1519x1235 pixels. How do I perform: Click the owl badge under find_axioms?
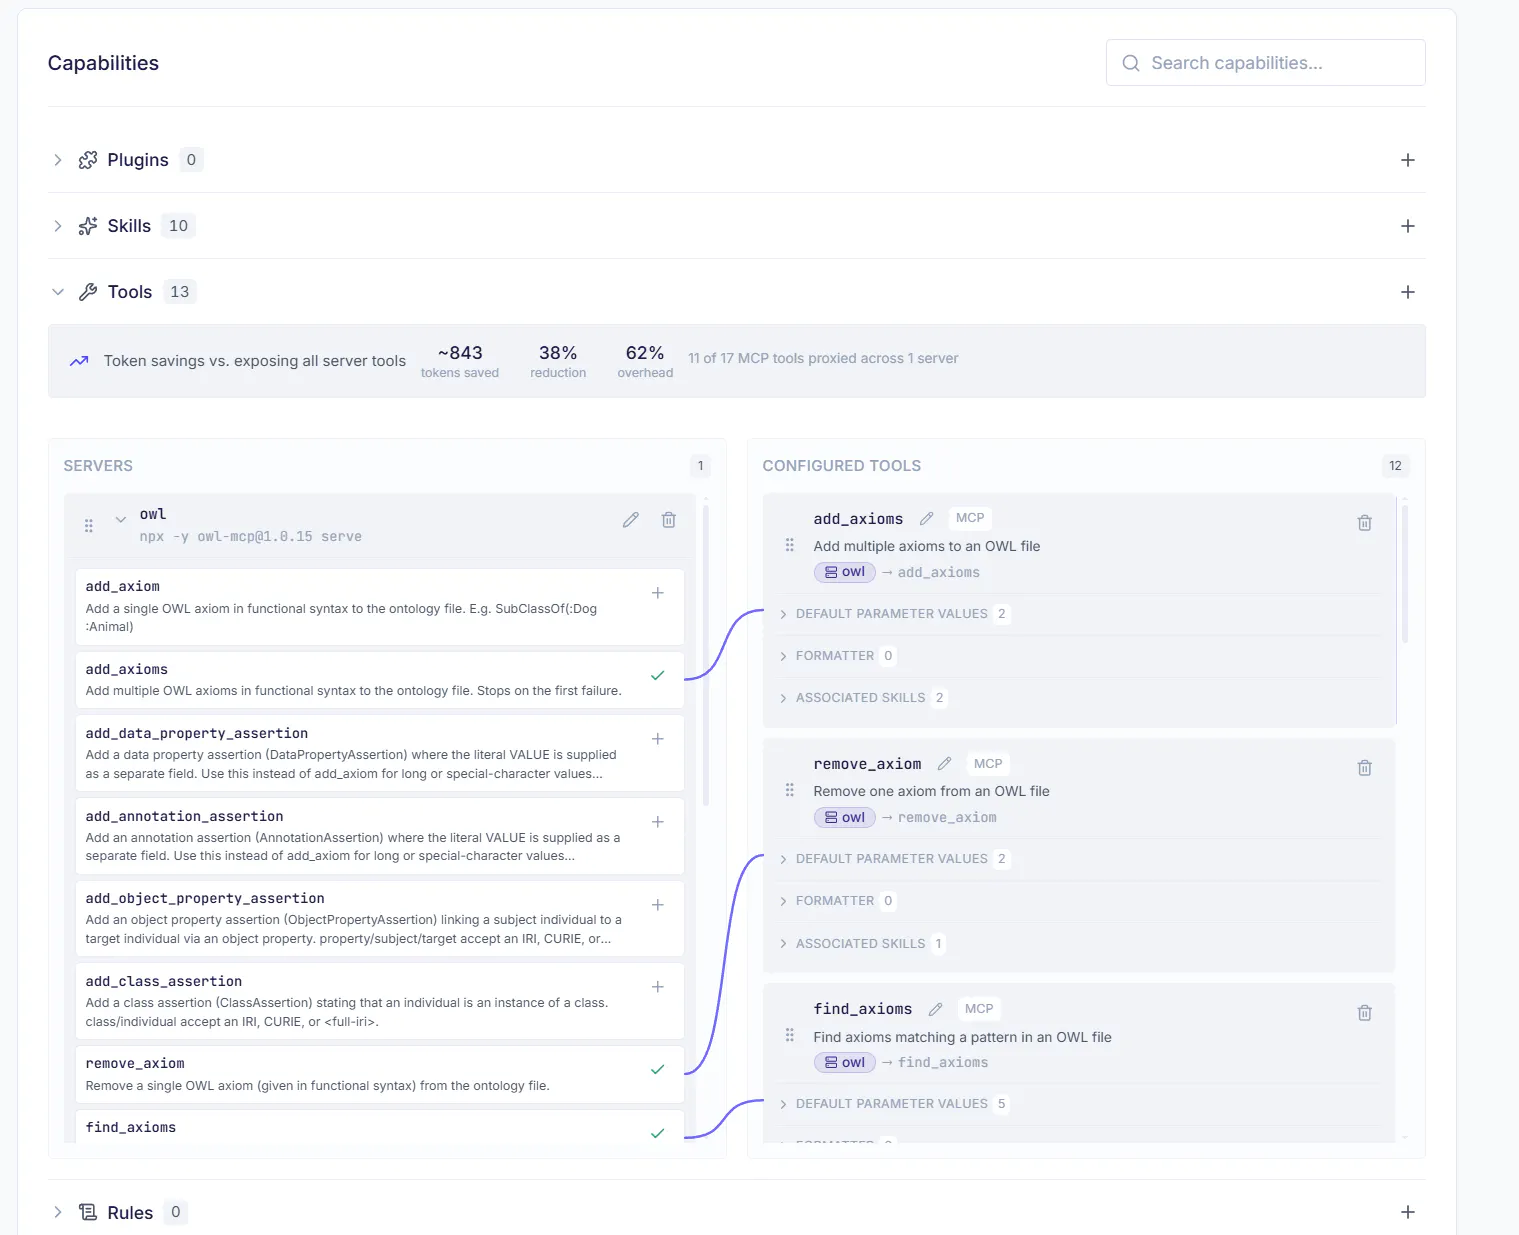pos(845,1062)
